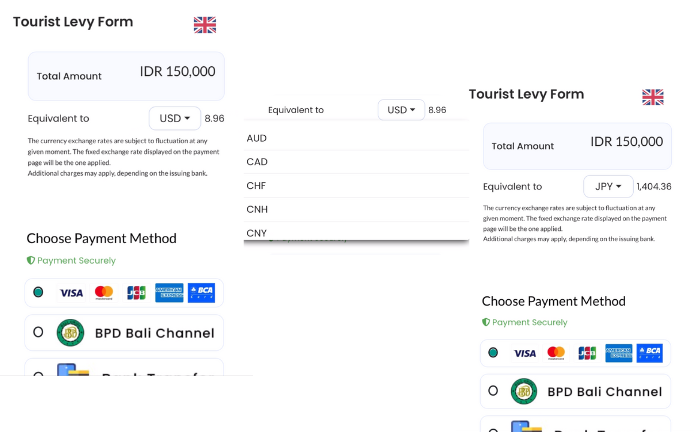Select the BPD Bali Channel radio in the JPY form
The width and height of the screenshot is (694, 432).
coord(492,391)
